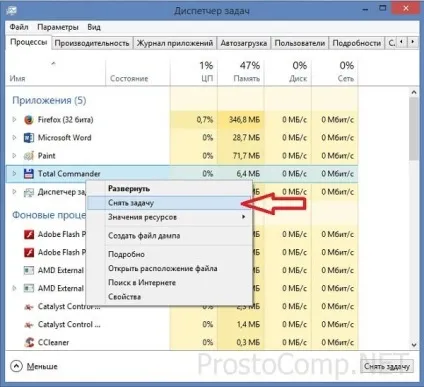Expand the Firefox process group
Image resolution: width=424 pixels, height=387 pixels.
(14, 119)
